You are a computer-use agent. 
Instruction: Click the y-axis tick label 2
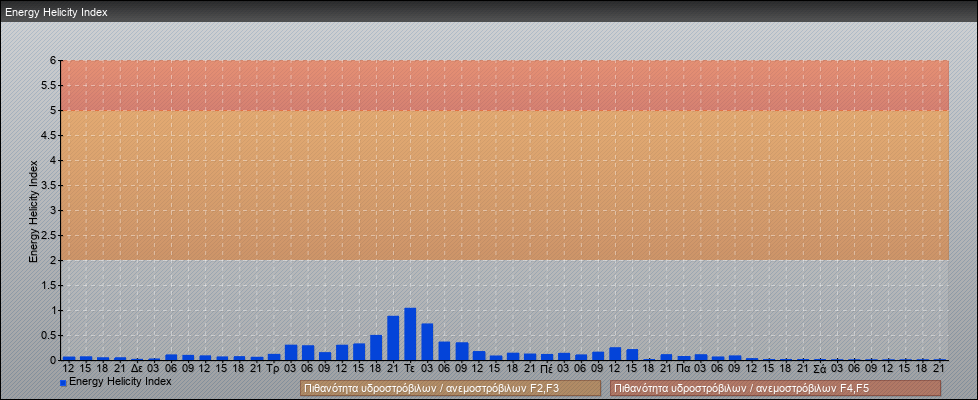click(54, 260)
